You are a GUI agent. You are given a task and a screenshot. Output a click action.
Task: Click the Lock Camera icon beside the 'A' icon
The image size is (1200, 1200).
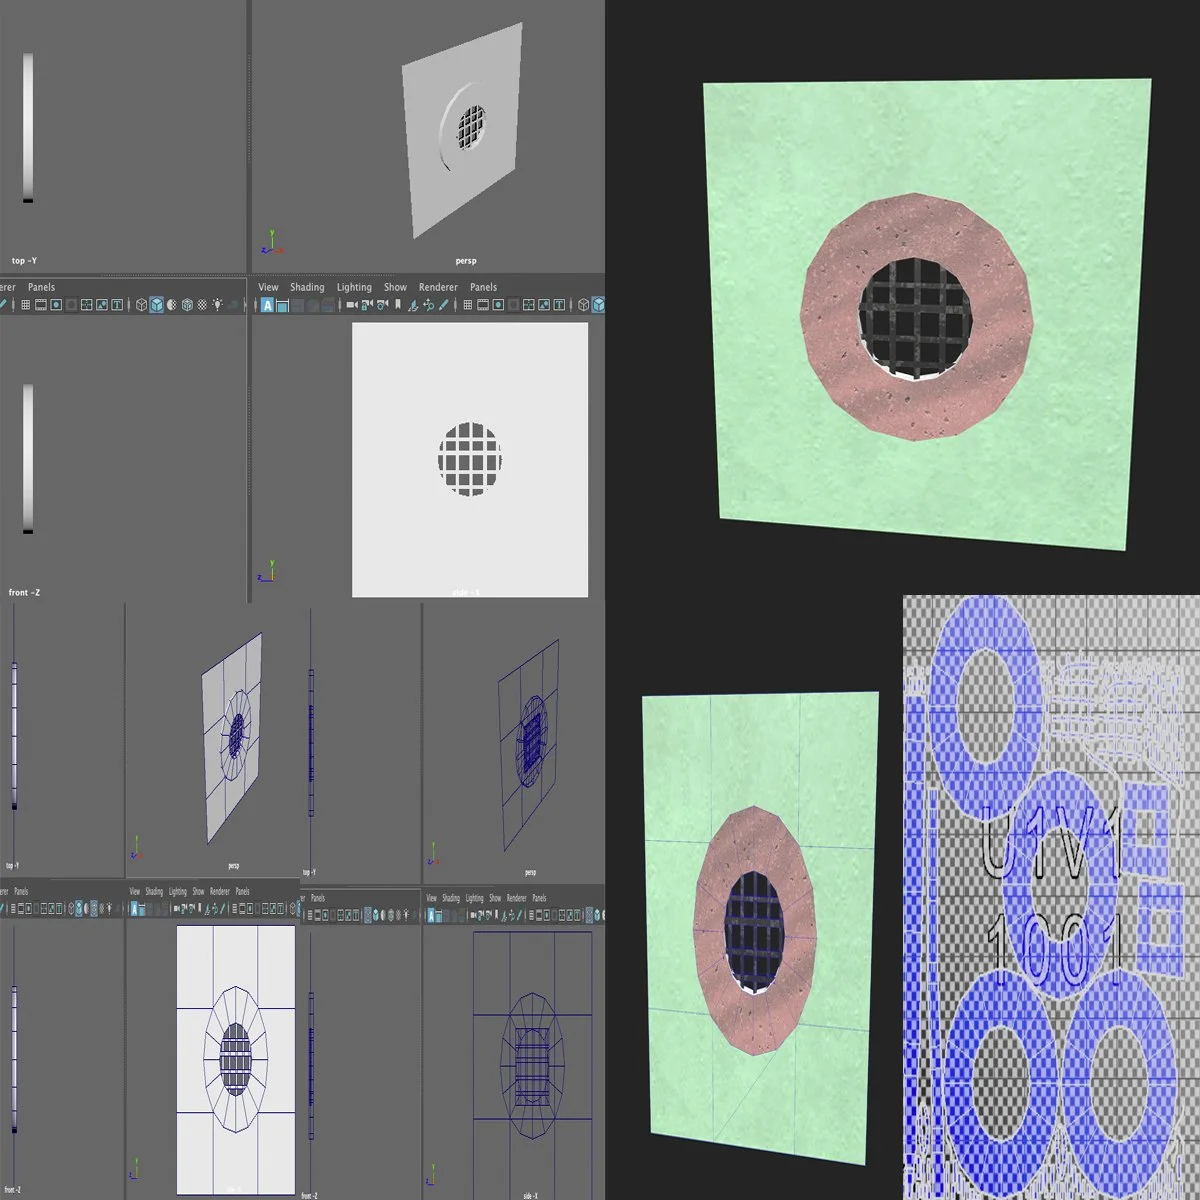click(x=282, y=305)
